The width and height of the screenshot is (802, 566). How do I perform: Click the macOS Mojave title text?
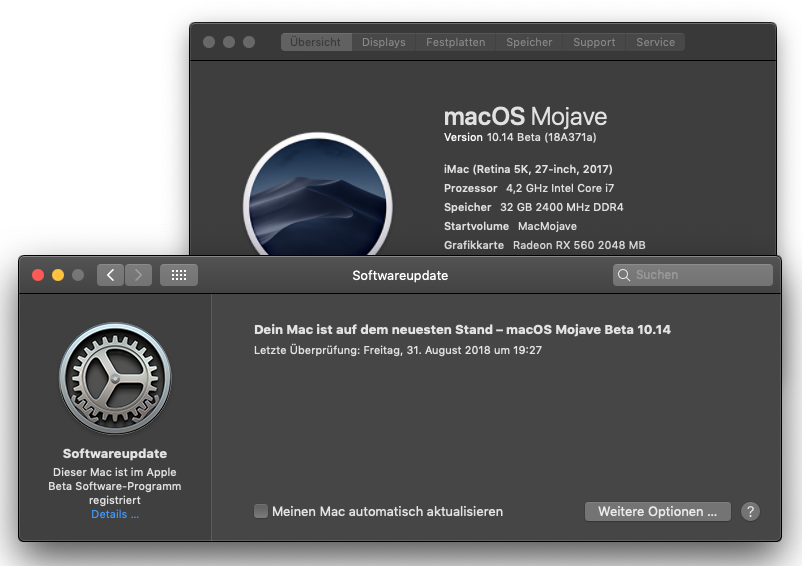(525, 117)
